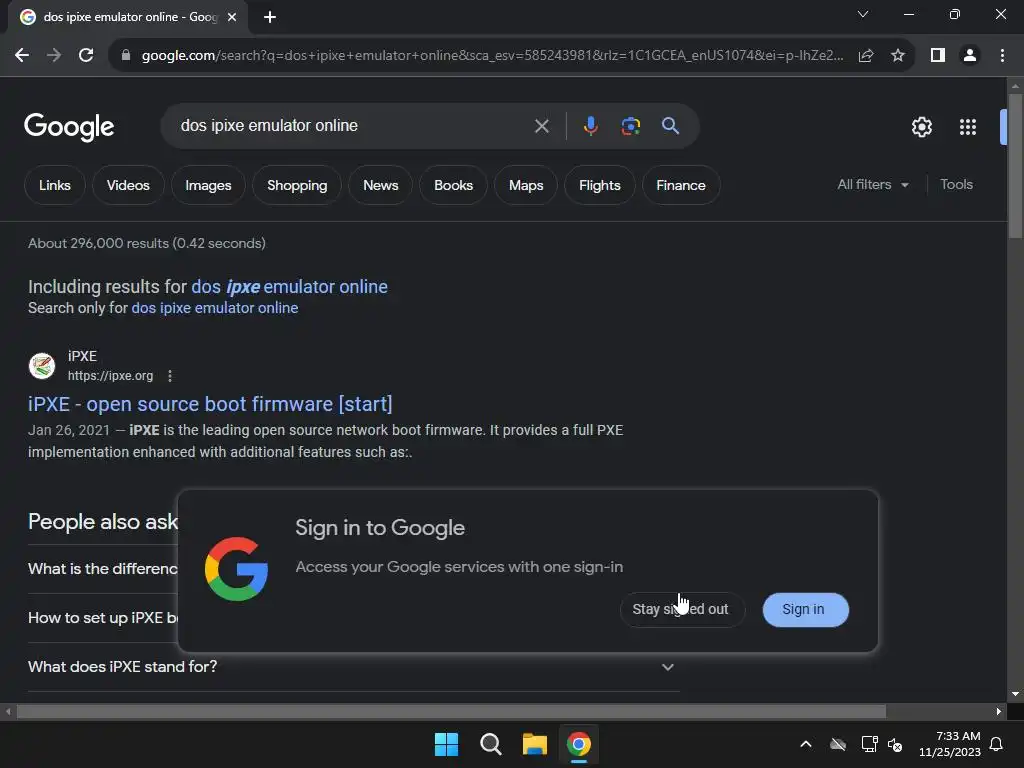Image resolution: width=1024 pixels, height=768 pixels.
Task: Click the iPXE site favicon
Action: point(42,366)
